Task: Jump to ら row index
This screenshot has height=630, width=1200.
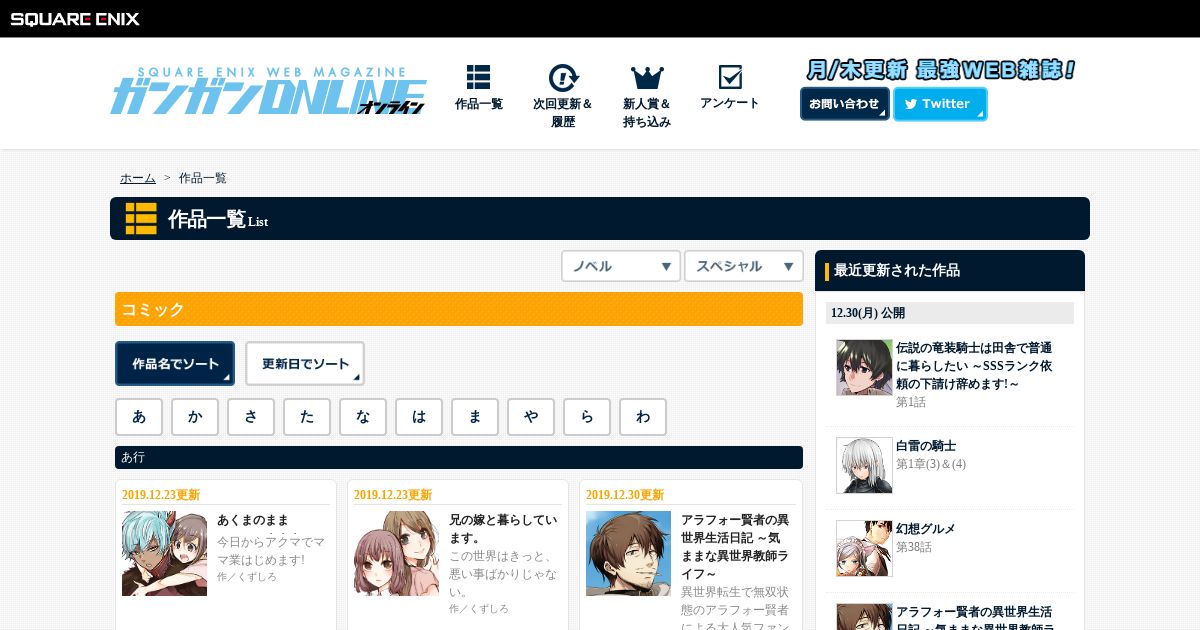Action: (587, 417)
